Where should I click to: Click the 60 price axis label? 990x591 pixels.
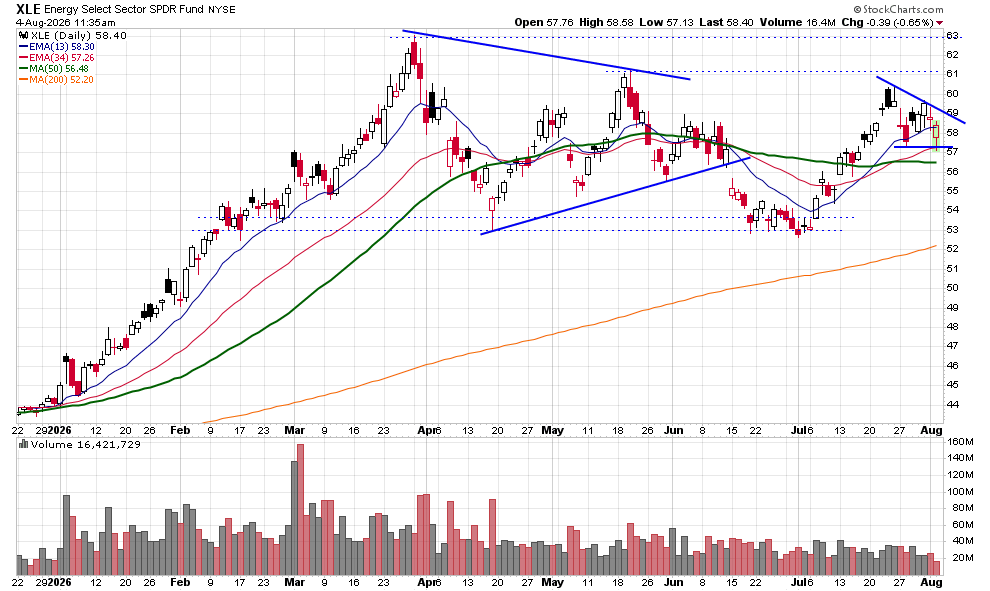(x=952, y=93)
